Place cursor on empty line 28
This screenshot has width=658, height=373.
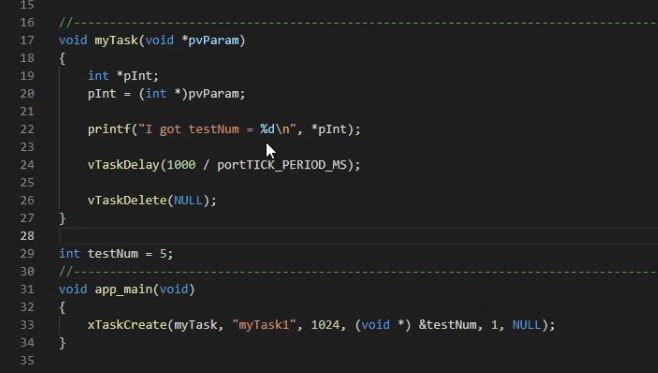tap(358, 236)
